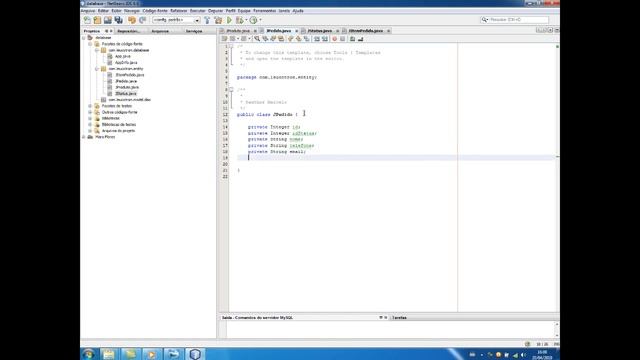Run the project with green play icon
The height and width of the screenshot is (360, 640).
pos(229,20)
